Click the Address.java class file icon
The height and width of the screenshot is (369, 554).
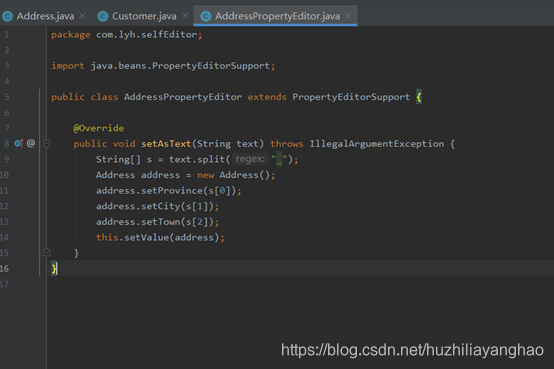click(x=7, y=16)
